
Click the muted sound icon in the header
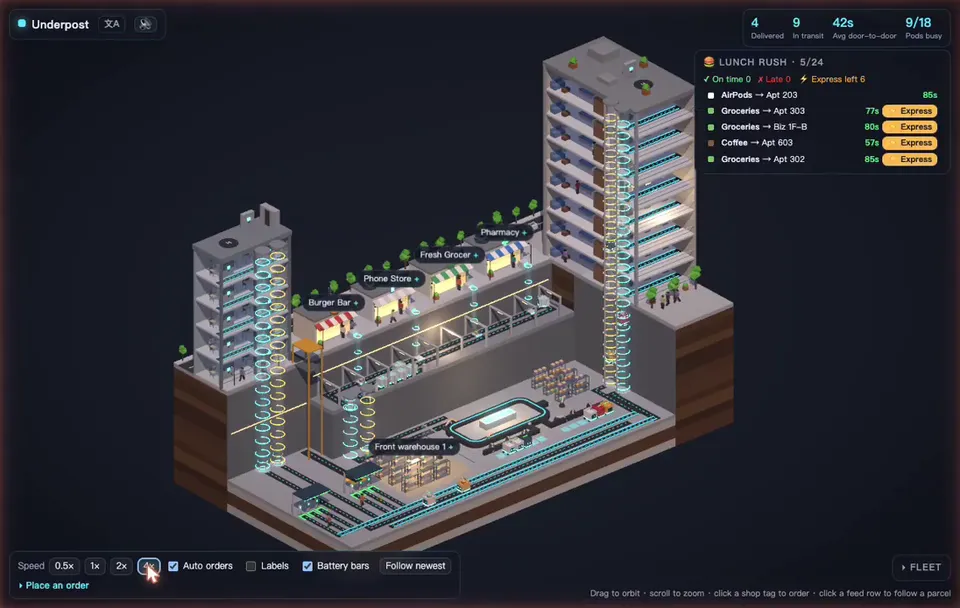(x=144, y=24)
